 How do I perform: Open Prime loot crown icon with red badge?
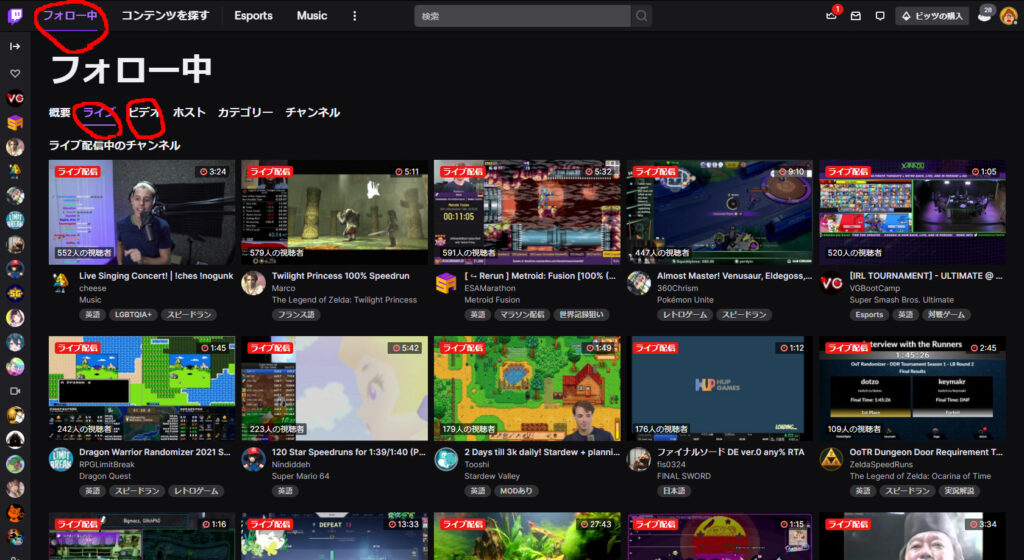coord(832,15)
